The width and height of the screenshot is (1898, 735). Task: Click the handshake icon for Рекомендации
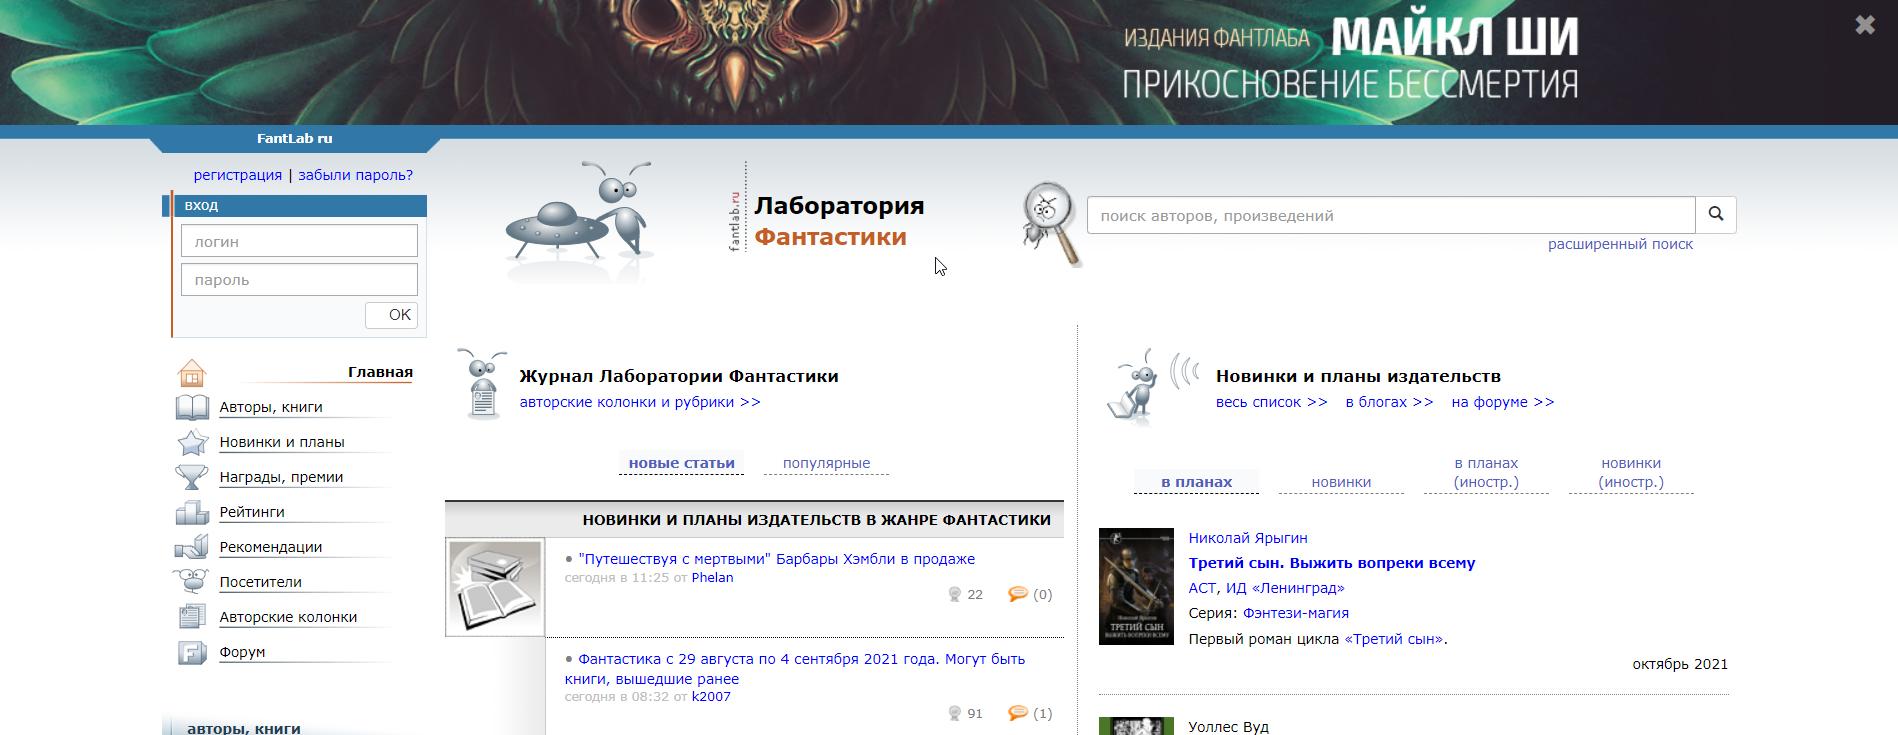[192, 547]
